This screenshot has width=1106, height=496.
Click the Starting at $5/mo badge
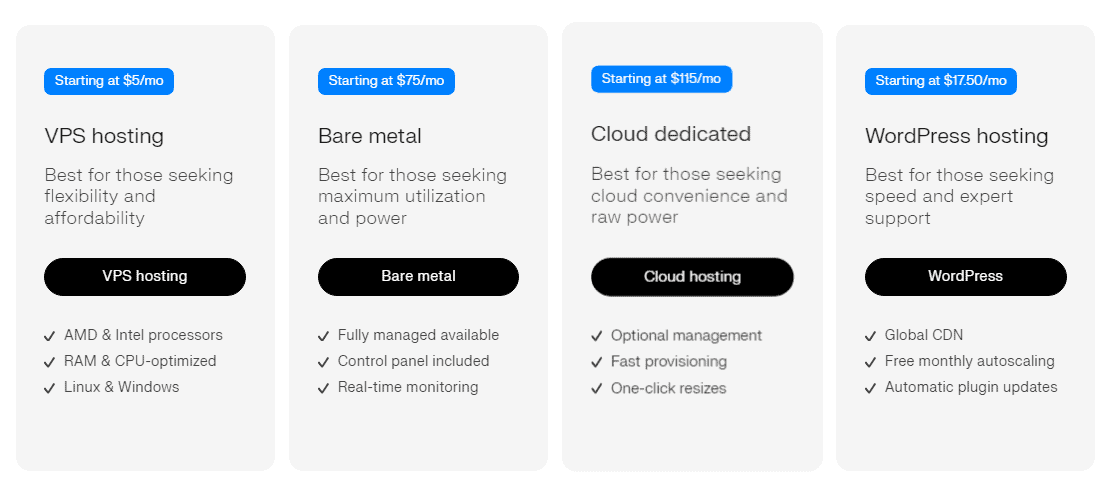click(x=109, y=82)
